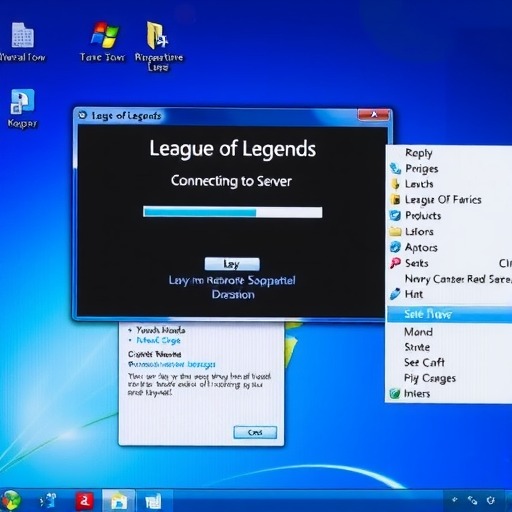Click icon beside 'League Of Farics' entry
The image size is (512, 512).
[395, 200]
